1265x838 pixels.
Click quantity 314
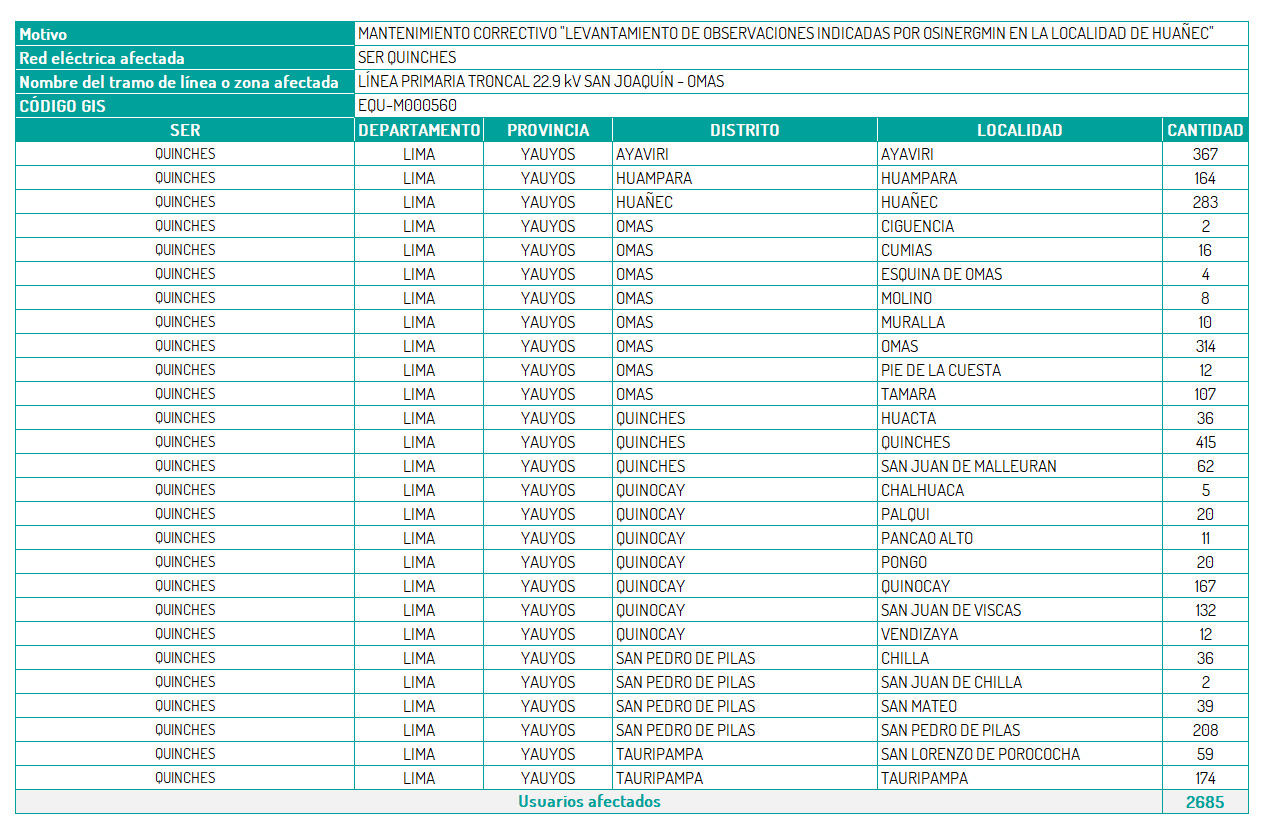tap(1205, 346)
